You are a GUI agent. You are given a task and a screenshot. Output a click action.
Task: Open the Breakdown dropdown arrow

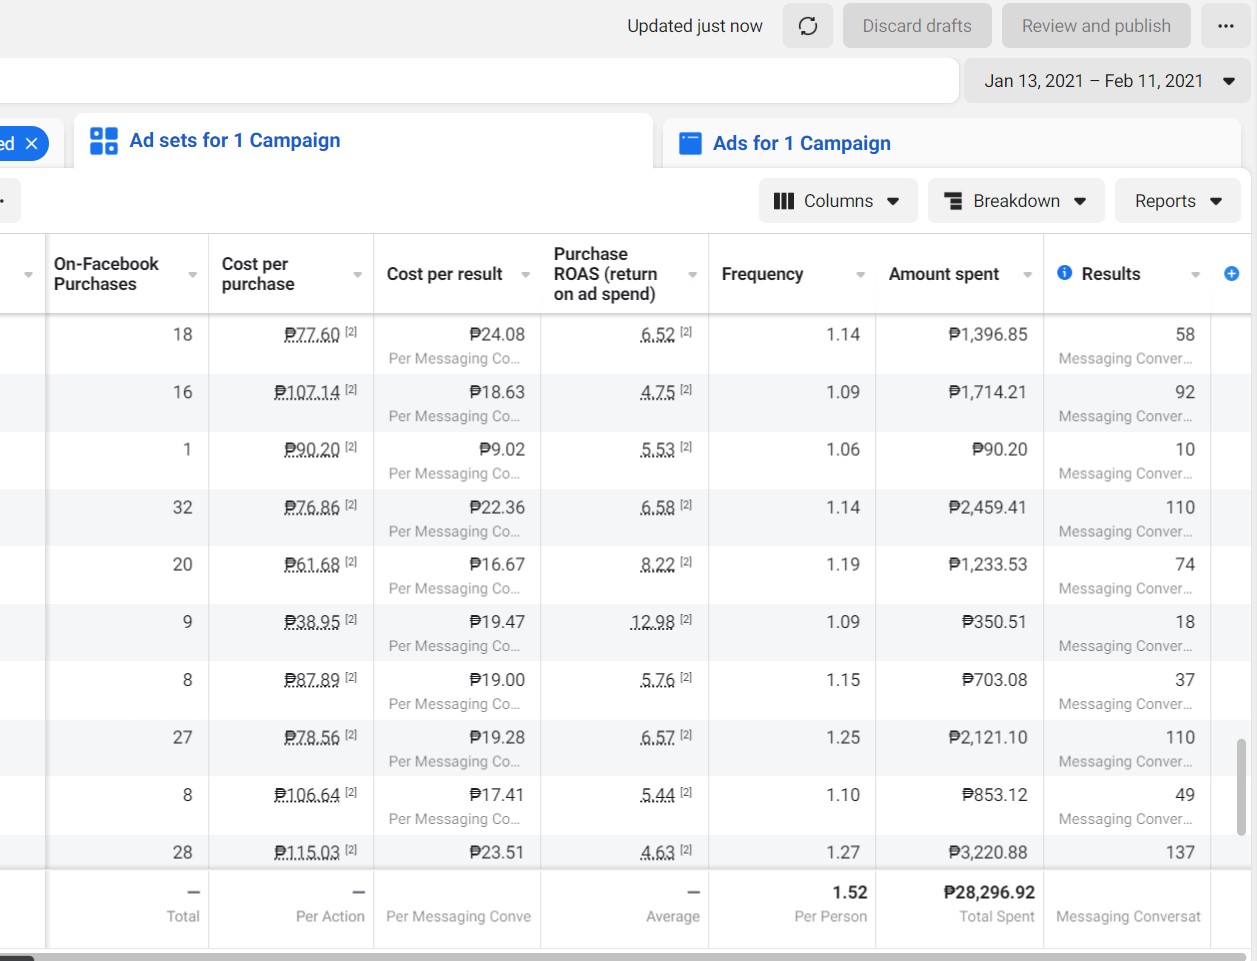tap(1080, 201)
